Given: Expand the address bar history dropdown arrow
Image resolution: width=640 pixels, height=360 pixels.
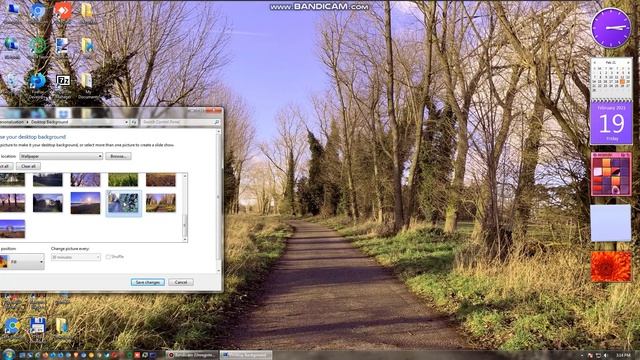Looking at the screenshot, I should pos(126,122).
